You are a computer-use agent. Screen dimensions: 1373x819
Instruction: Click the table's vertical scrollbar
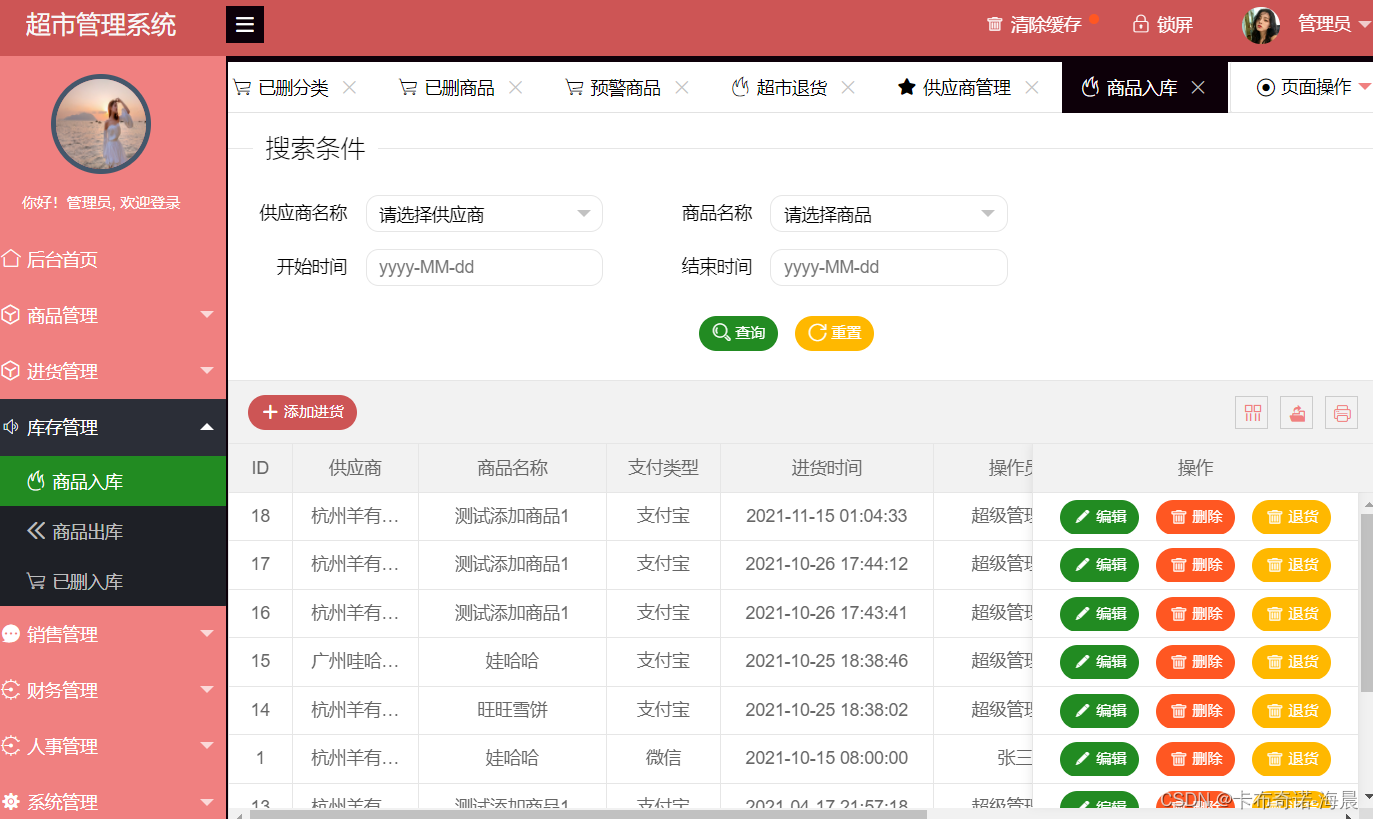(1366, 603)
